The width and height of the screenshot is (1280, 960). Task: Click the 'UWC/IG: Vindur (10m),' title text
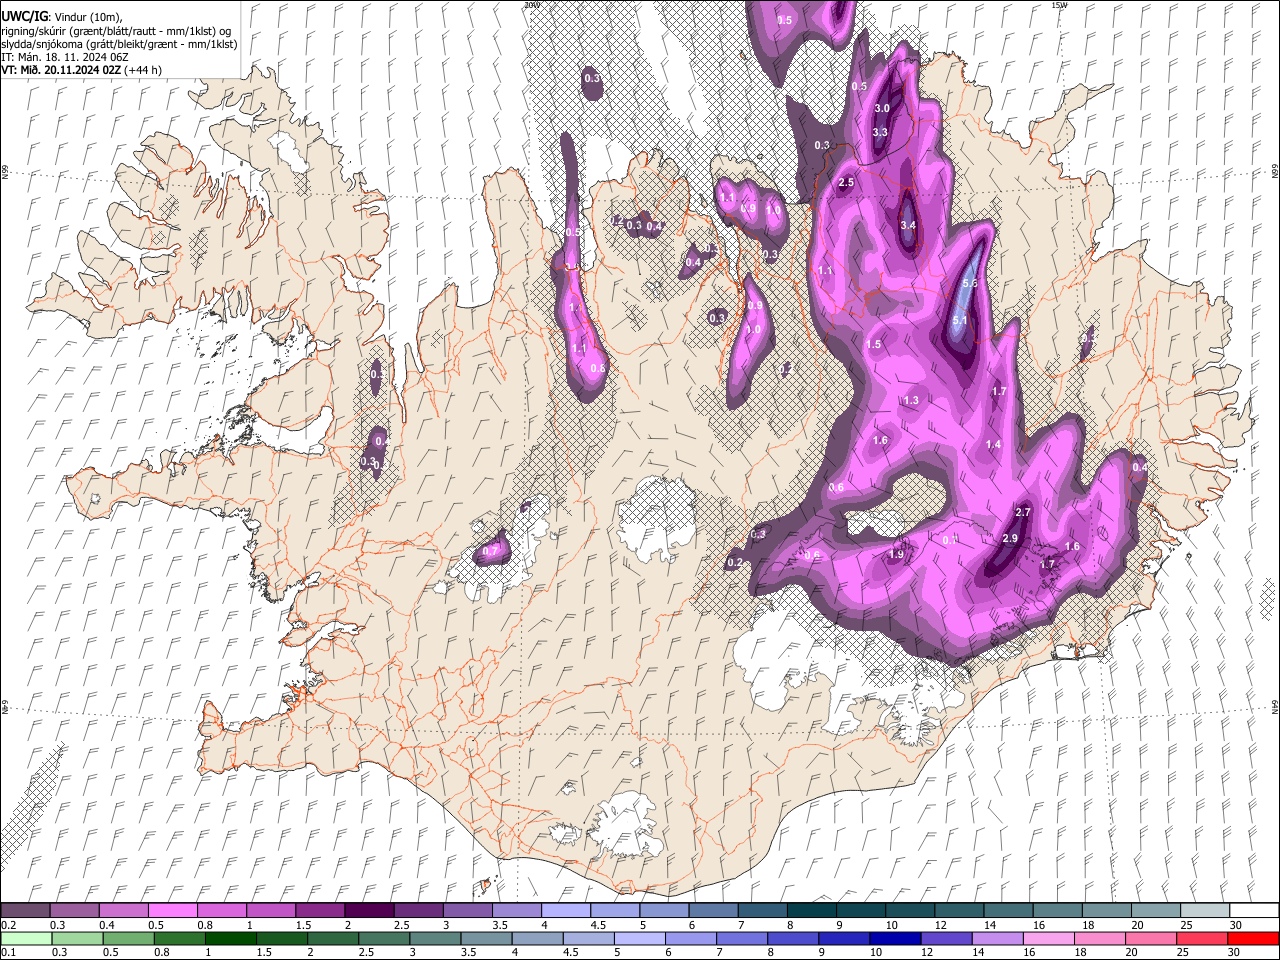point(61,16)
